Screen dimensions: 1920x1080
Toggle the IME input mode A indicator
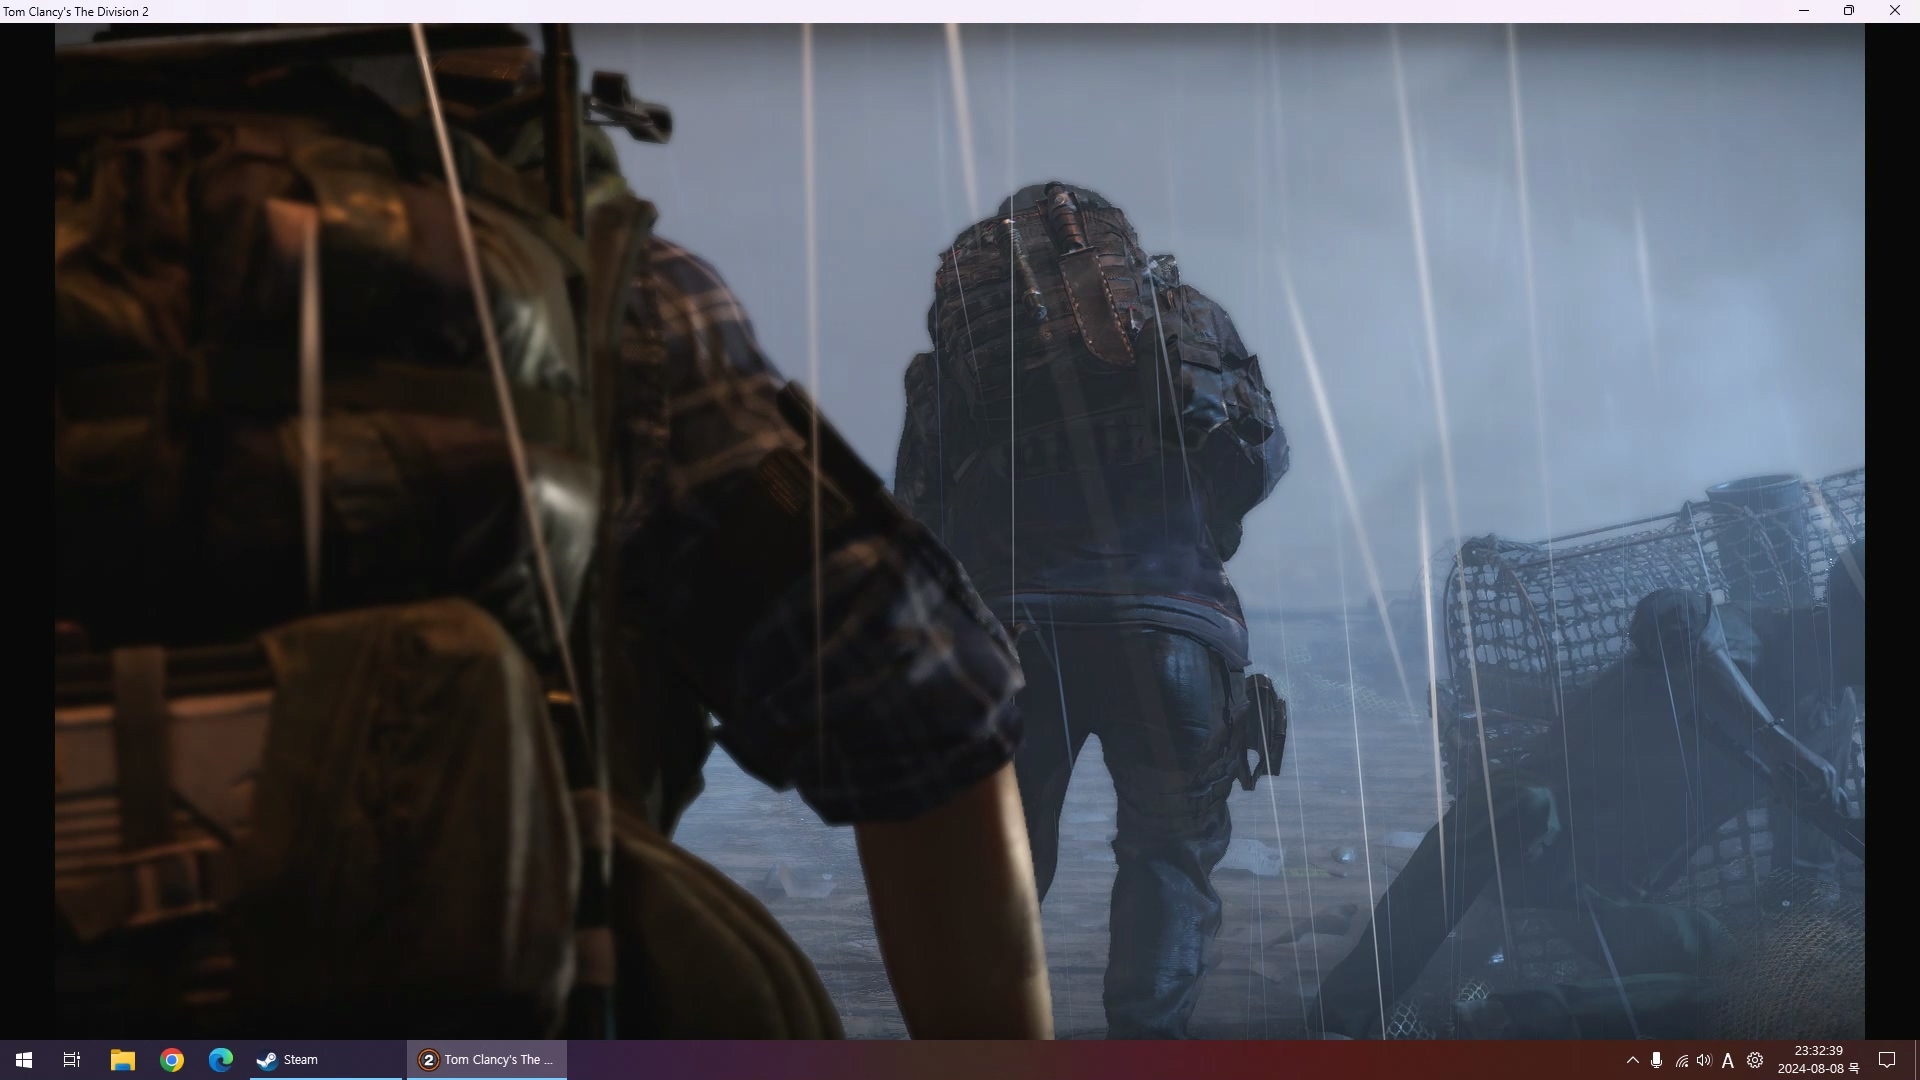point(1728,1060)
